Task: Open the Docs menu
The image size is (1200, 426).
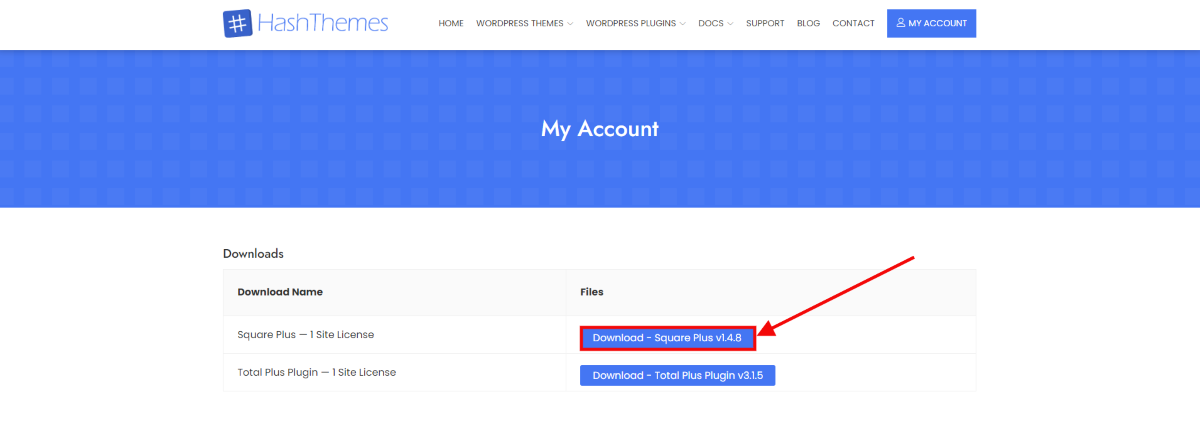Action: click(711, 23)
